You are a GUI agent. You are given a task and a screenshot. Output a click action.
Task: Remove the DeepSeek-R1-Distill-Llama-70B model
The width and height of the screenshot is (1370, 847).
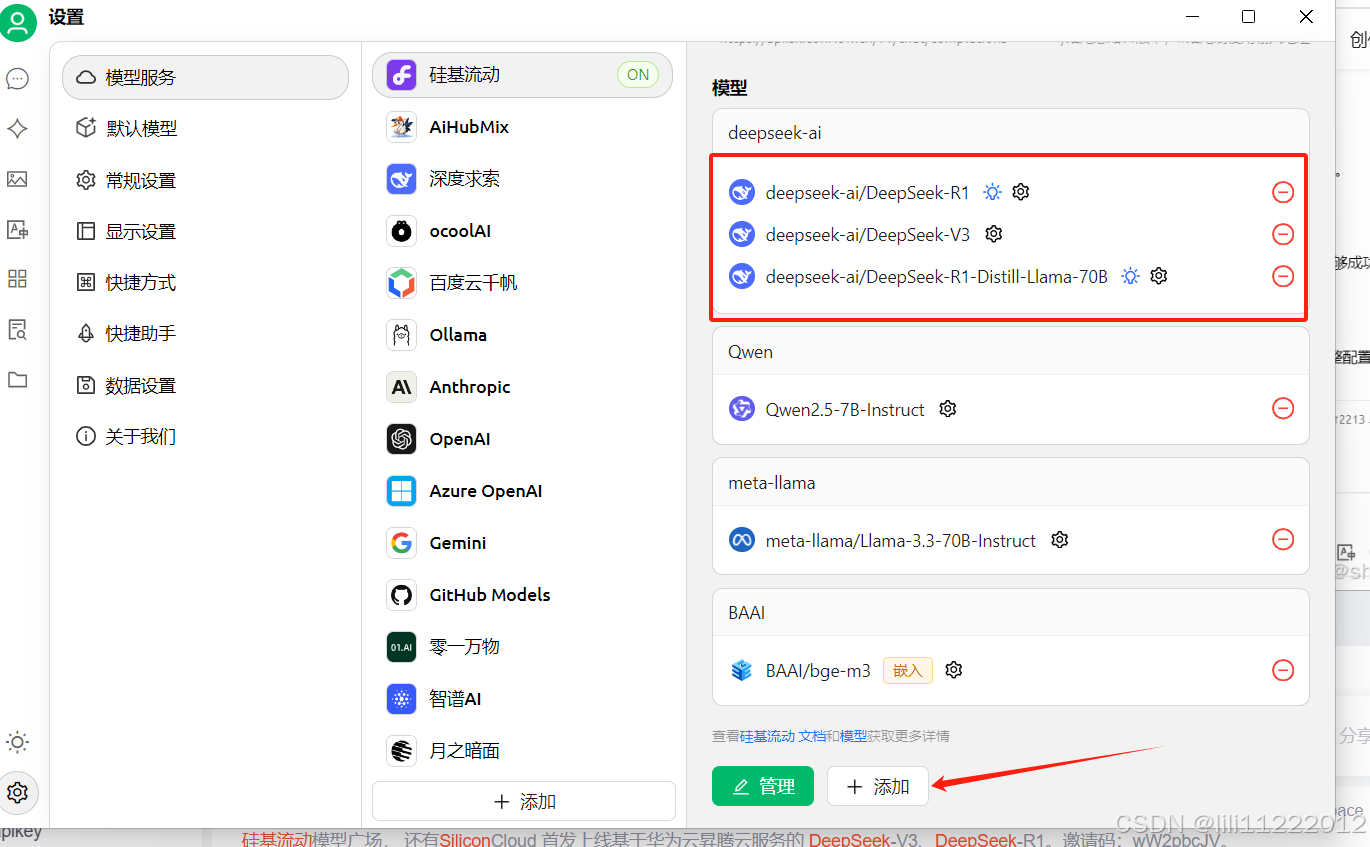tap(1283, 276)
